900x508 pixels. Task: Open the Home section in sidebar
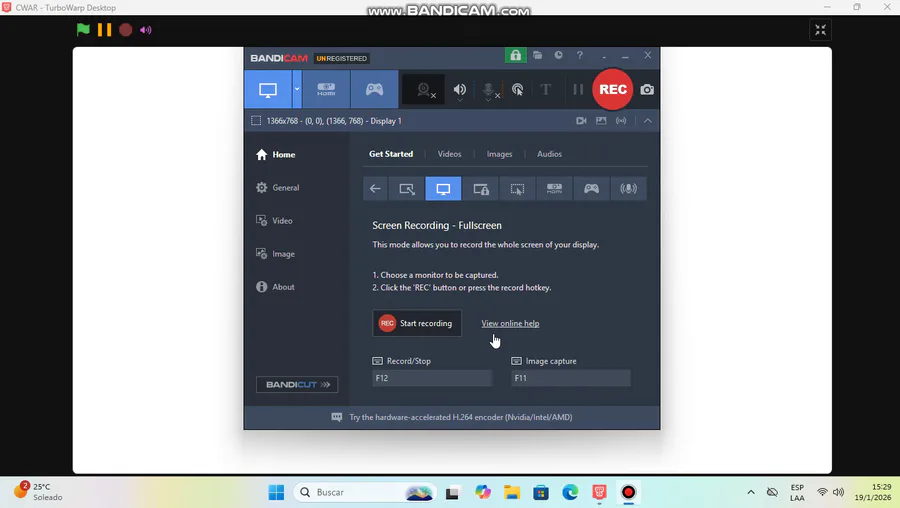276,154
